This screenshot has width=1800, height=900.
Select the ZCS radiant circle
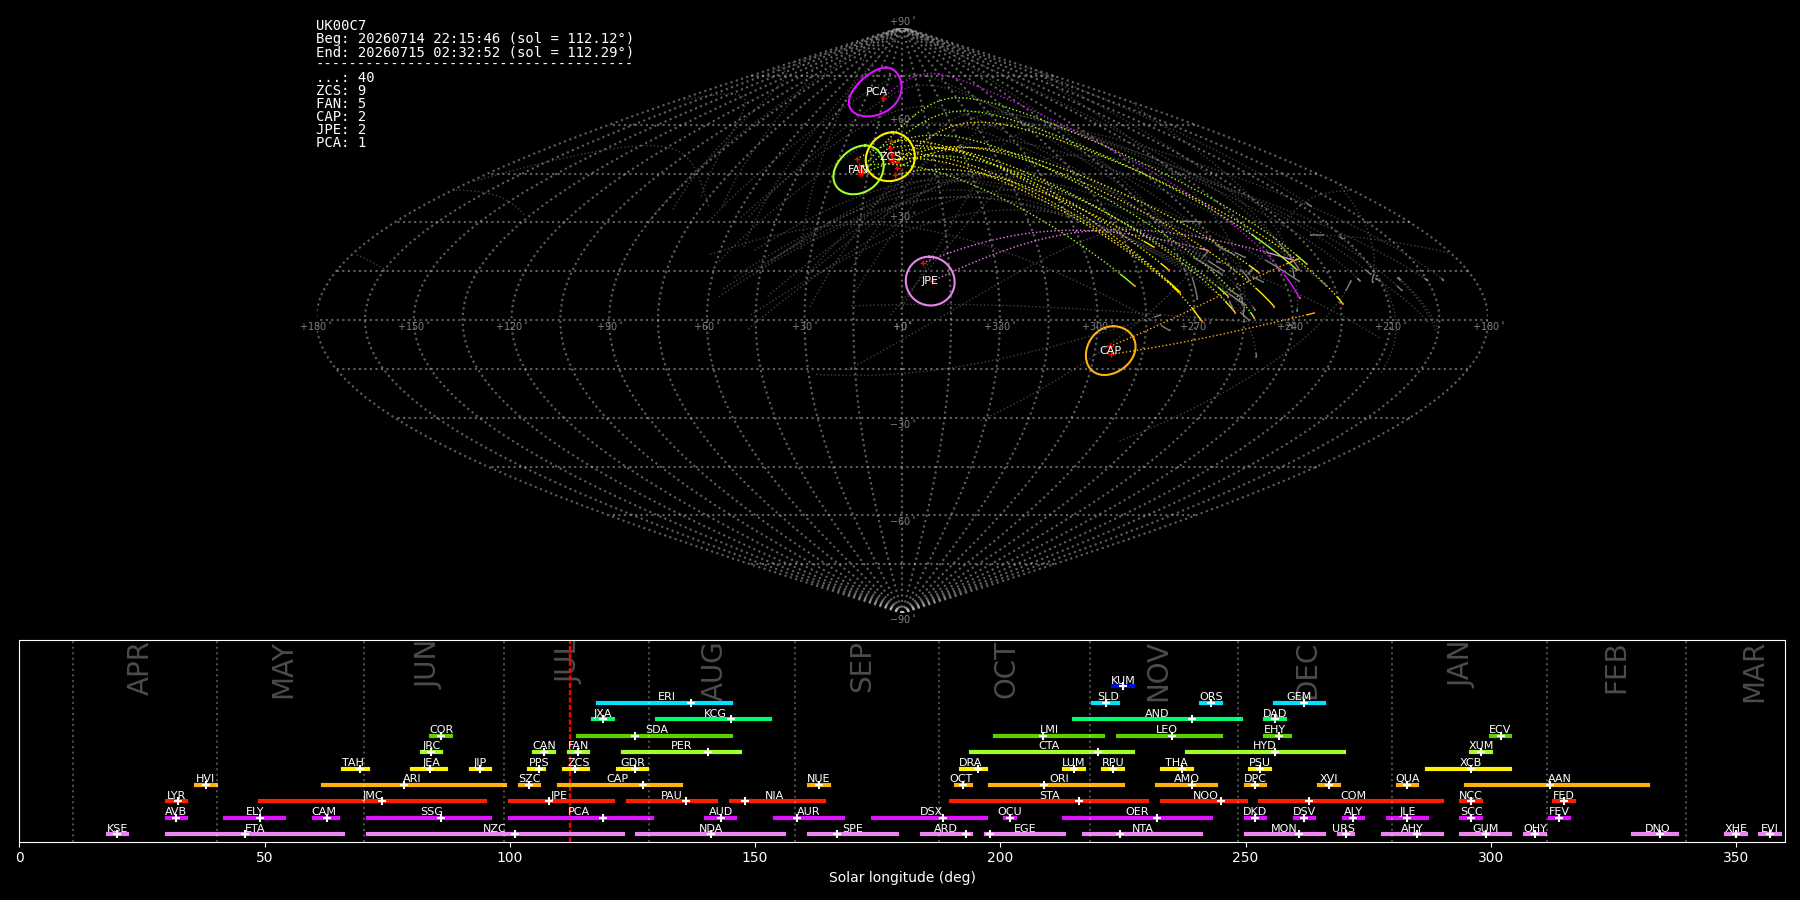[x=890, y=156]
